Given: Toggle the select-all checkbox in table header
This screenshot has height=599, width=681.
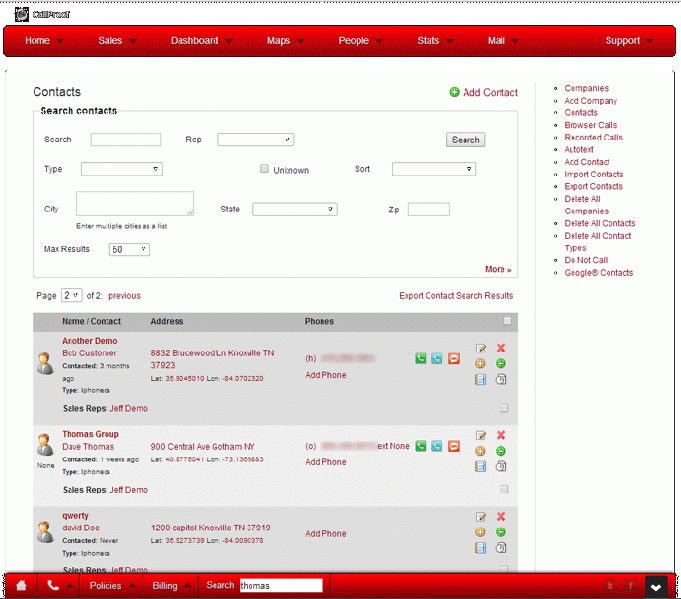Looking at the screenshot, I should point(507,321).
